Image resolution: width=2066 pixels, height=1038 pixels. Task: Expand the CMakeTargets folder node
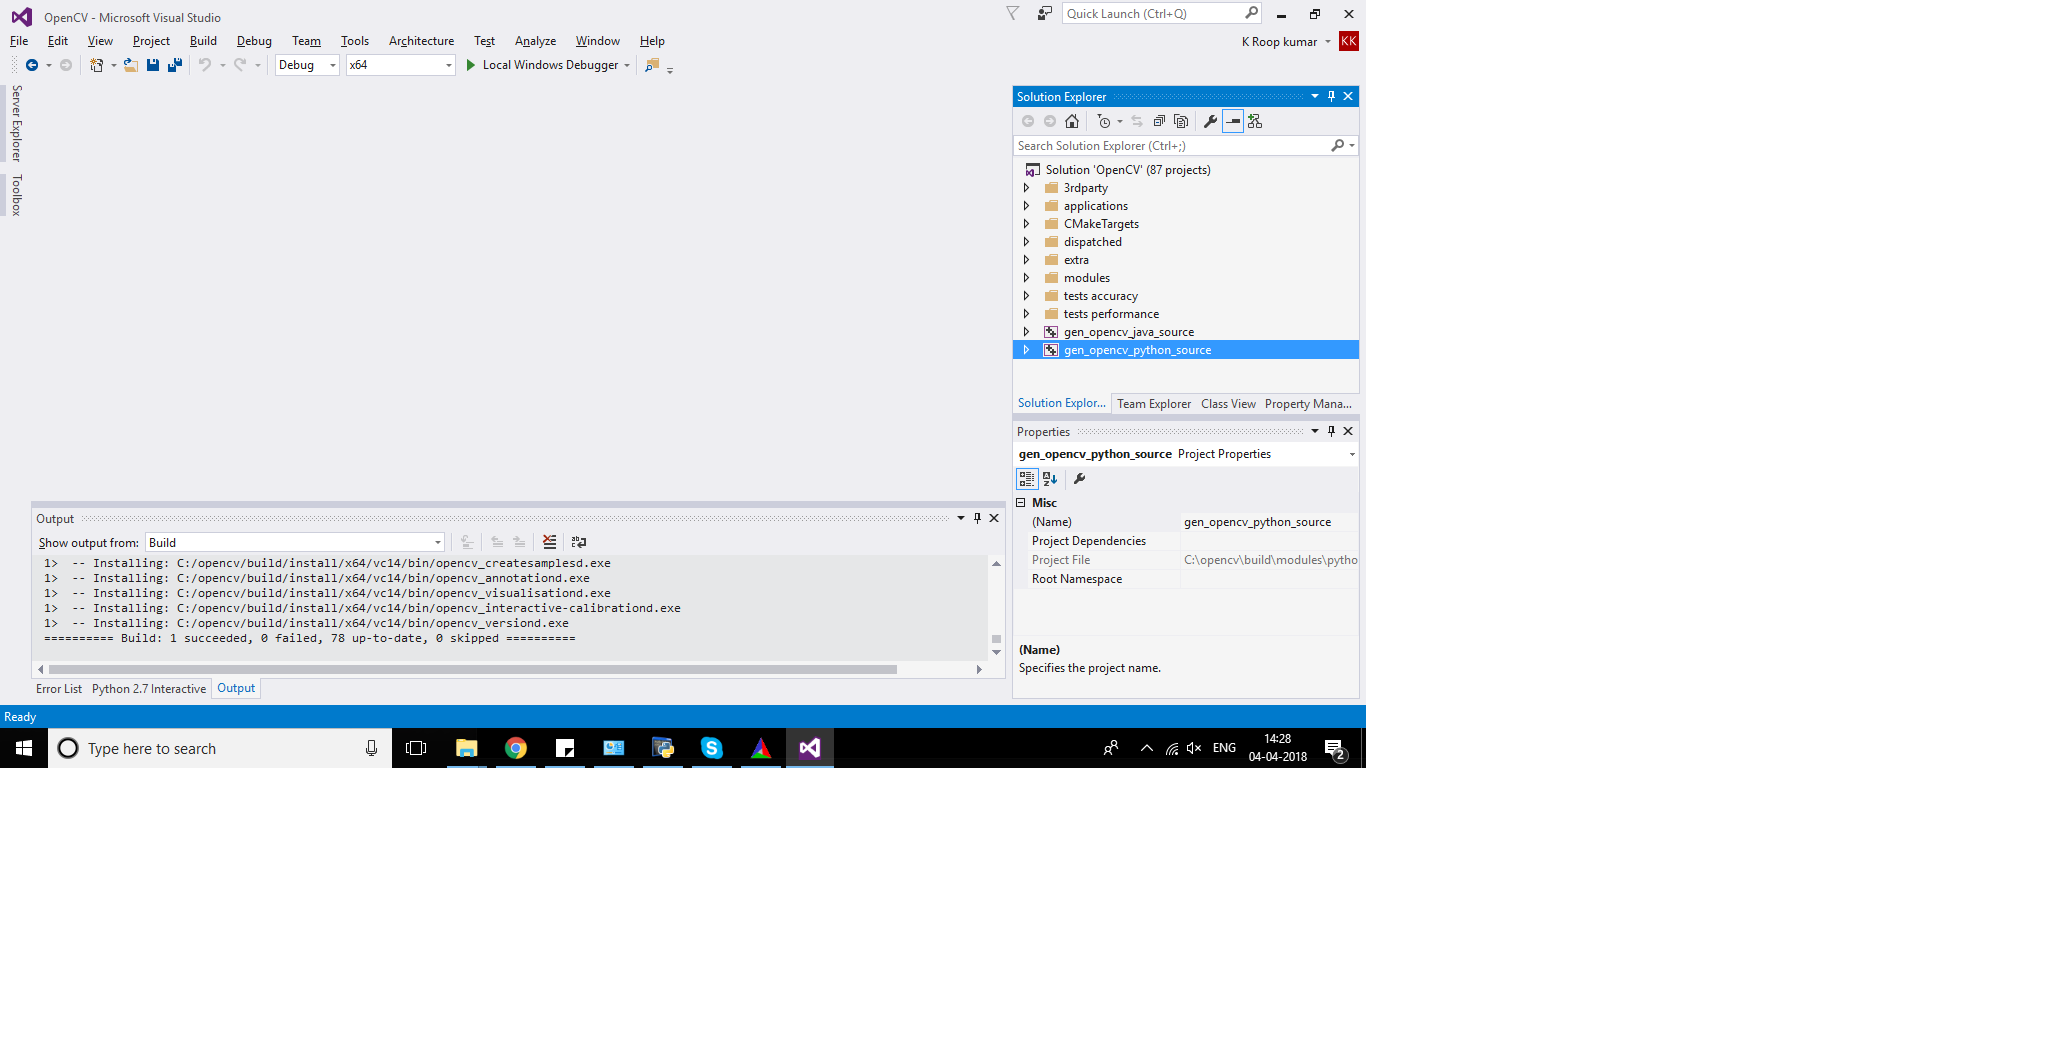click(x=1026, y=224)
